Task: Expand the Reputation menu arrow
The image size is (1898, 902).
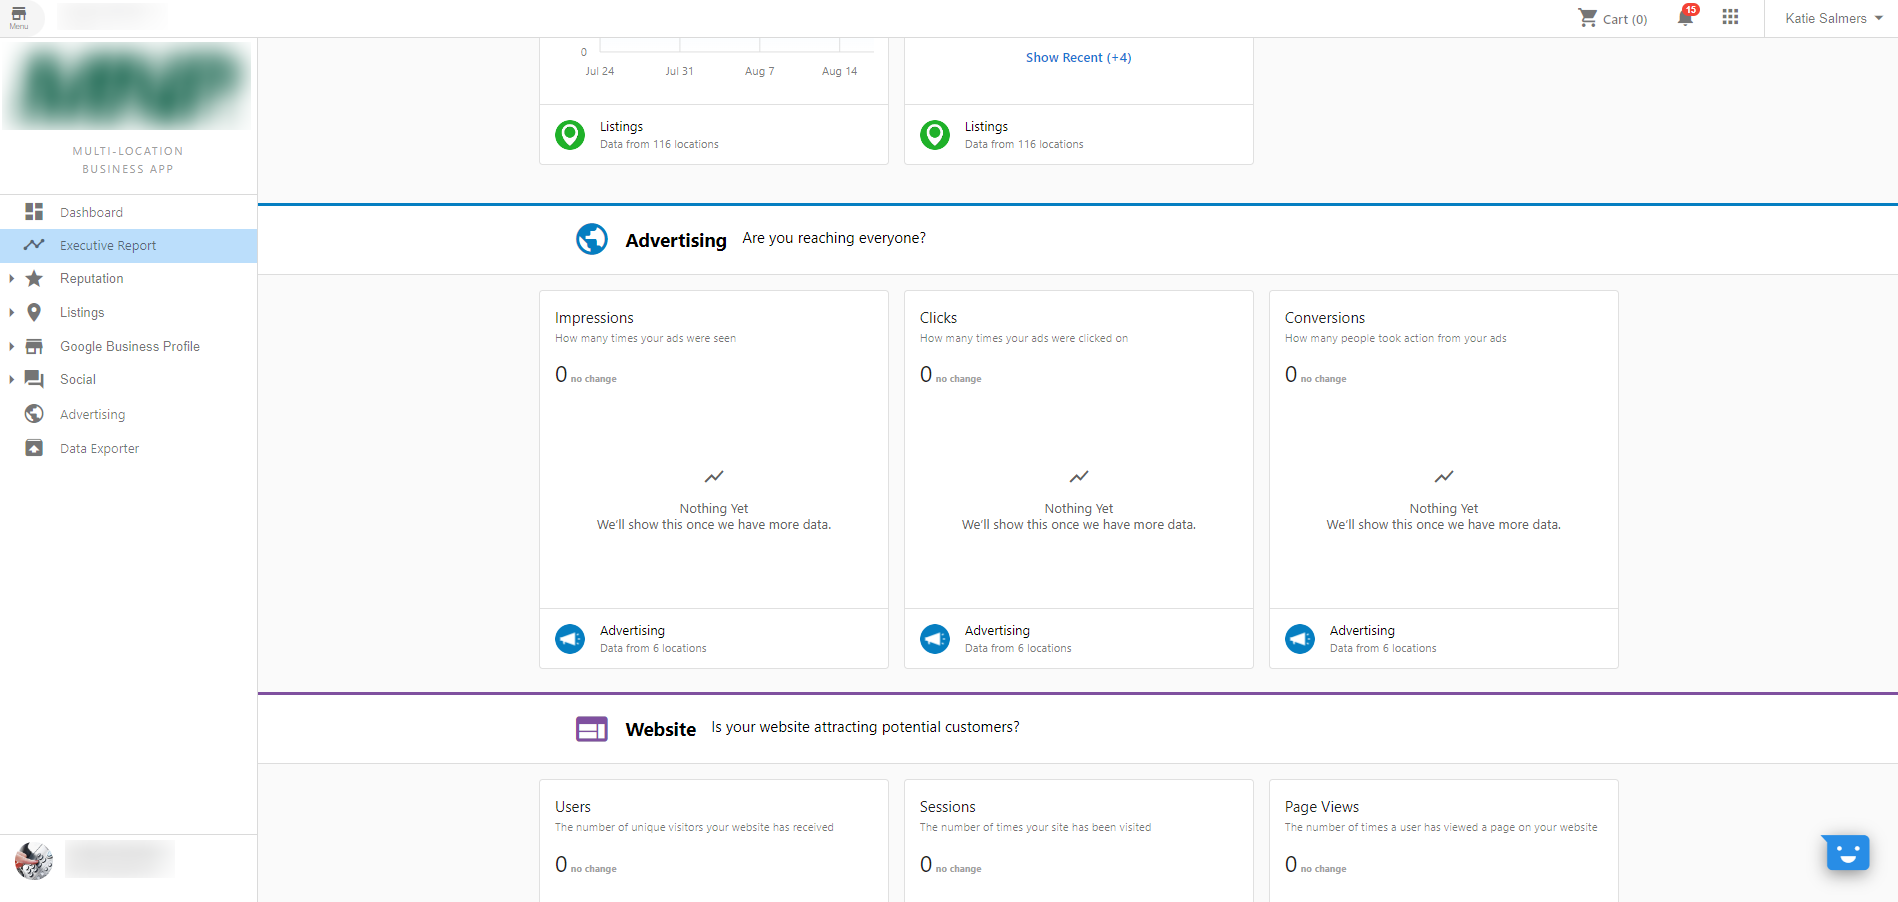Action: (12, 279)
